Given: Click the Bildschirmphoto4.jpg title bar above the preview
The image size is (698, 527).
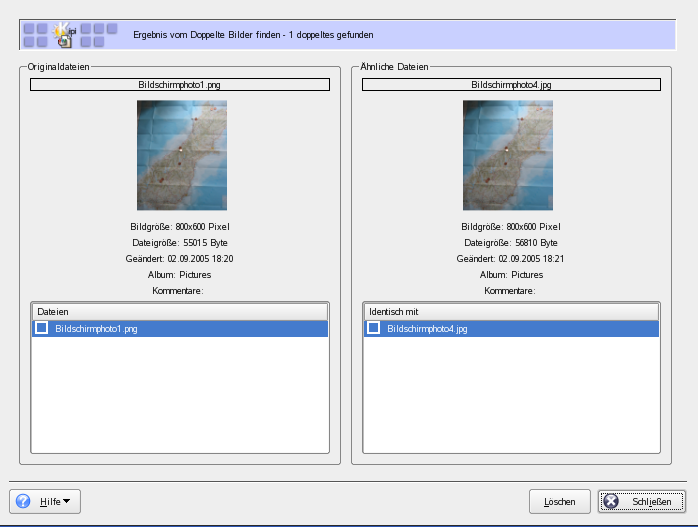Looking at the screenshot, I should pos(511,85).
